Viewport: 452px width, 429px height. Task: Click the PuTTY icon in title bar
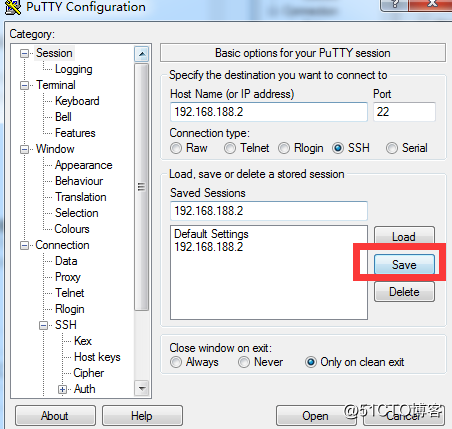tap(13, 7)
